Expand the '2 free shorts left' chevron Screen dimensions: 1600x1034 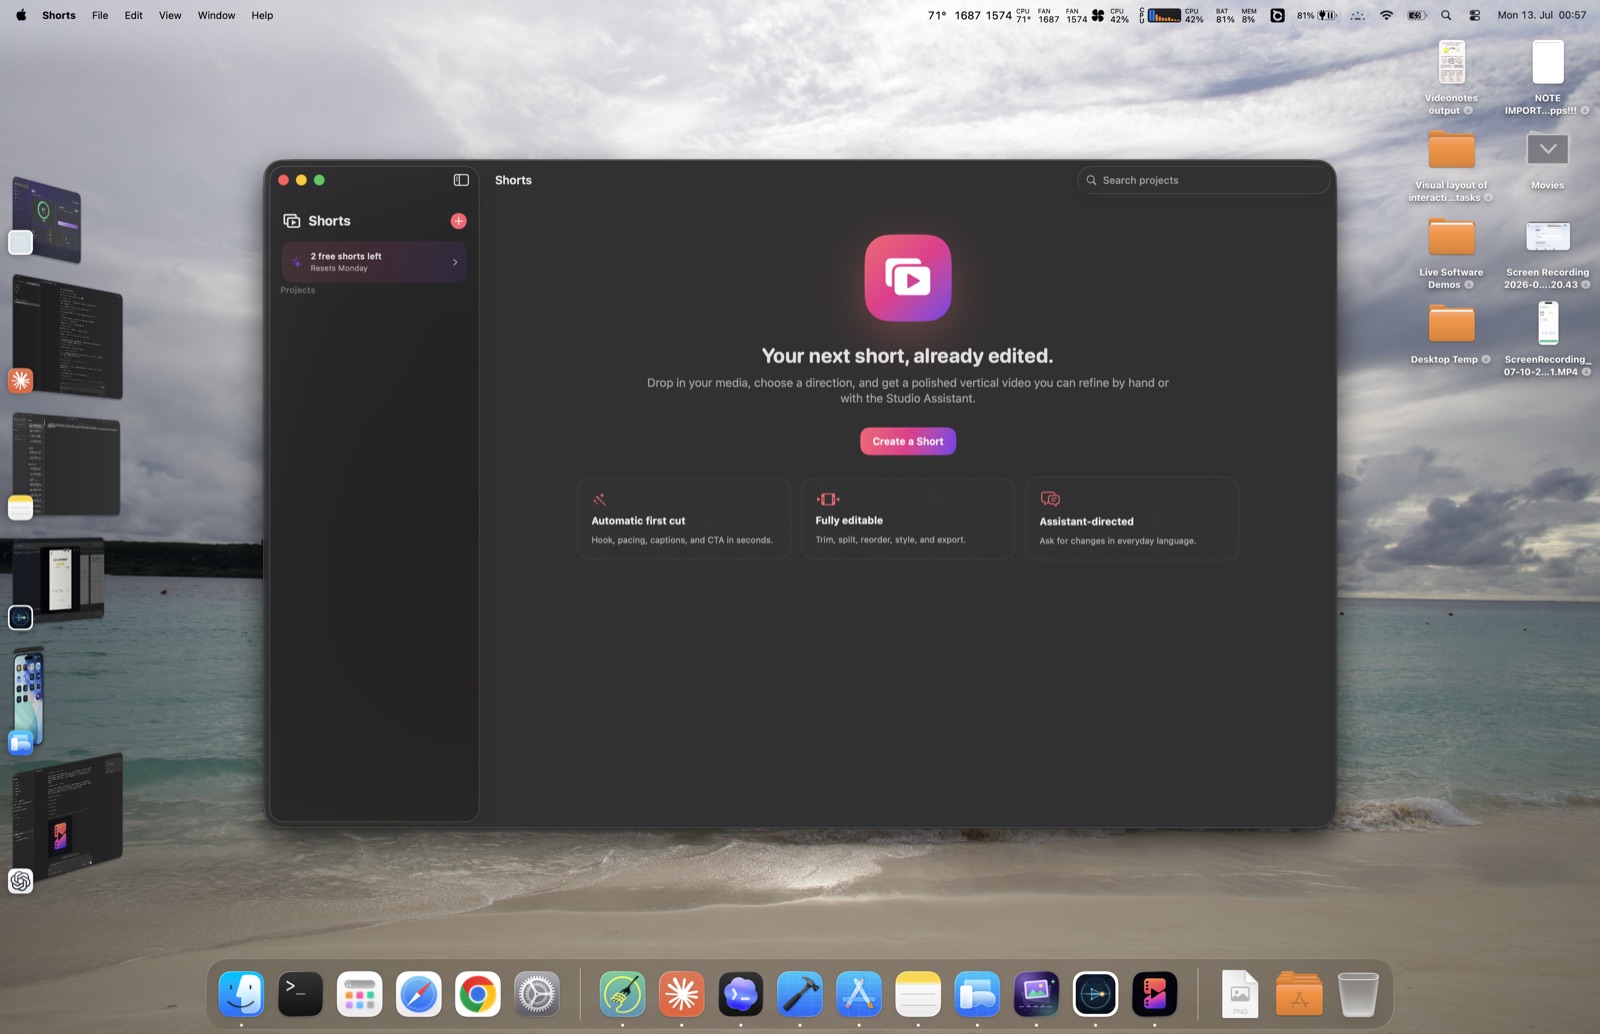click(455, 262)
